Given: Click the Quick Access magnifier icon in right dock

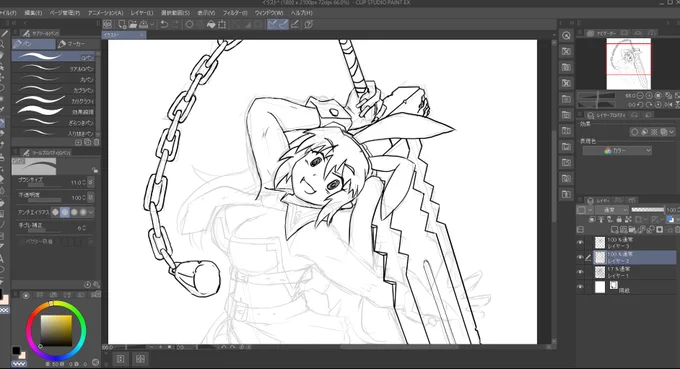Looking at the screenshot, I should pyautogui.click(x=566, y=36).
